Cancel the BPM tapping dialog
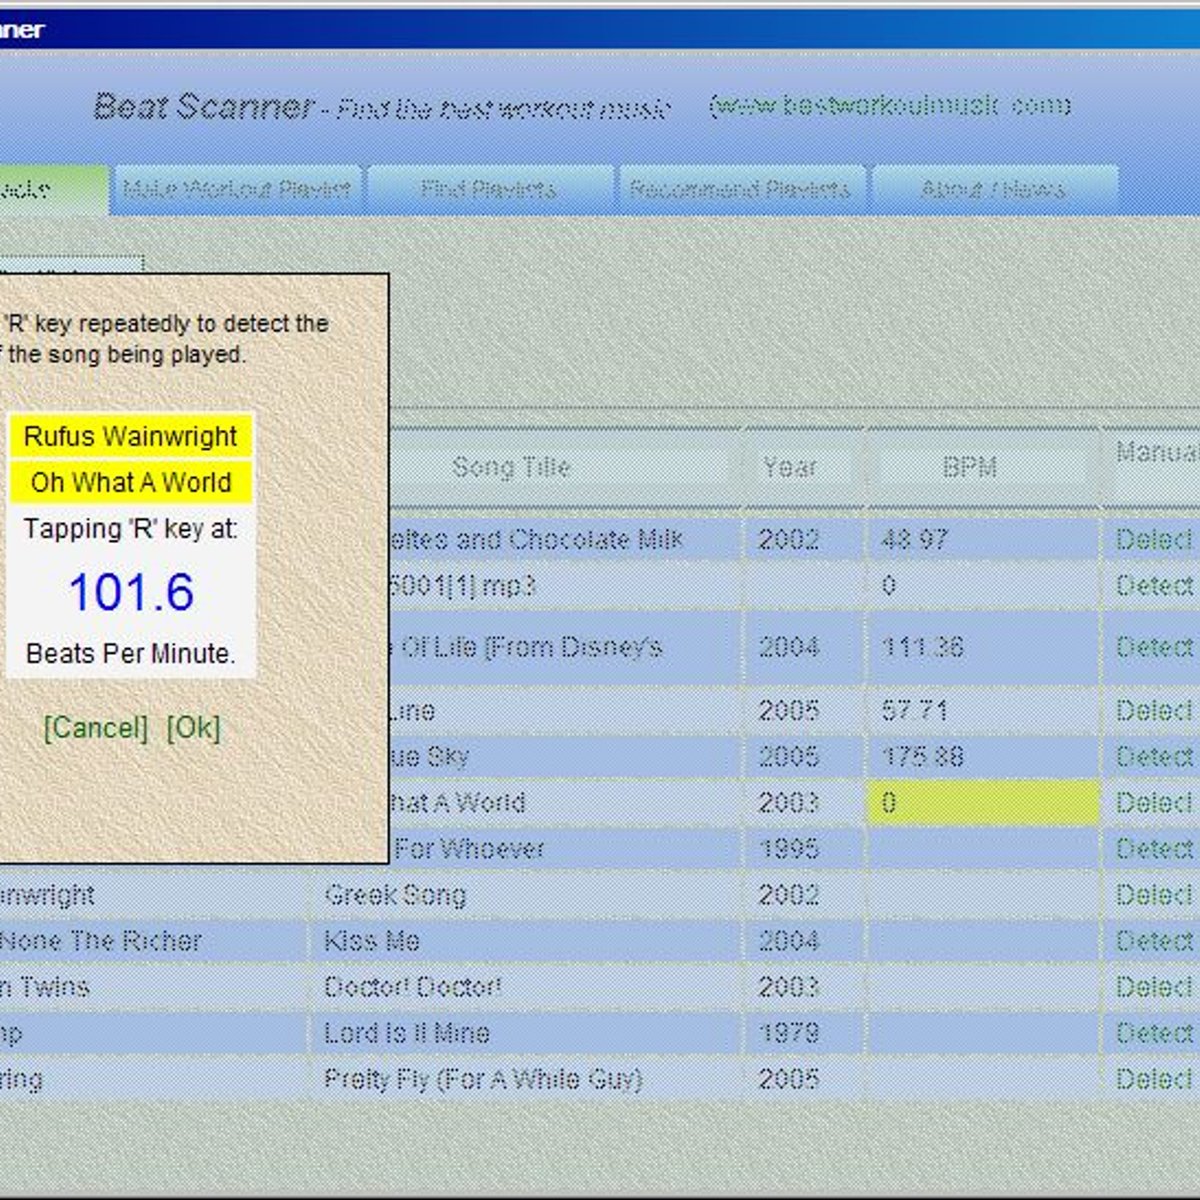1200x1200 pixels. pyautogui.click(x=96, y=727)
